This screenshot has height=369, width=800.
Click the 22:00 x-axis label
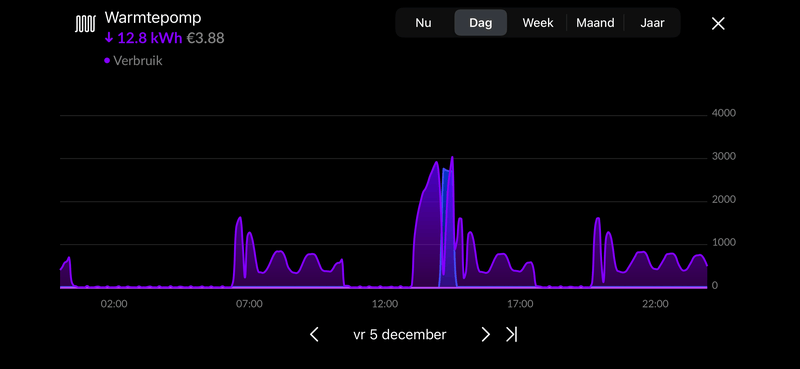655,304
